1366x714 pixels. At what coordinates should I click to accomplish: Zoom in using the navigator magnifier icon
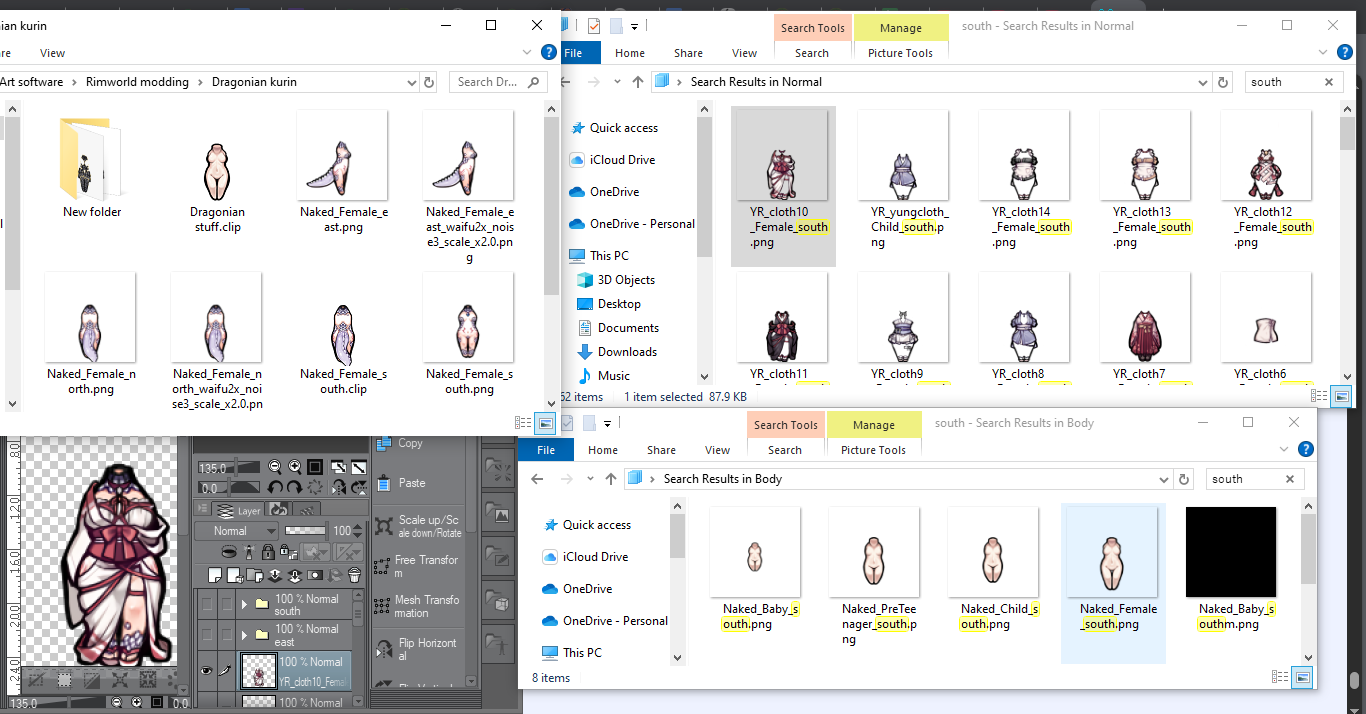(295, 467)
